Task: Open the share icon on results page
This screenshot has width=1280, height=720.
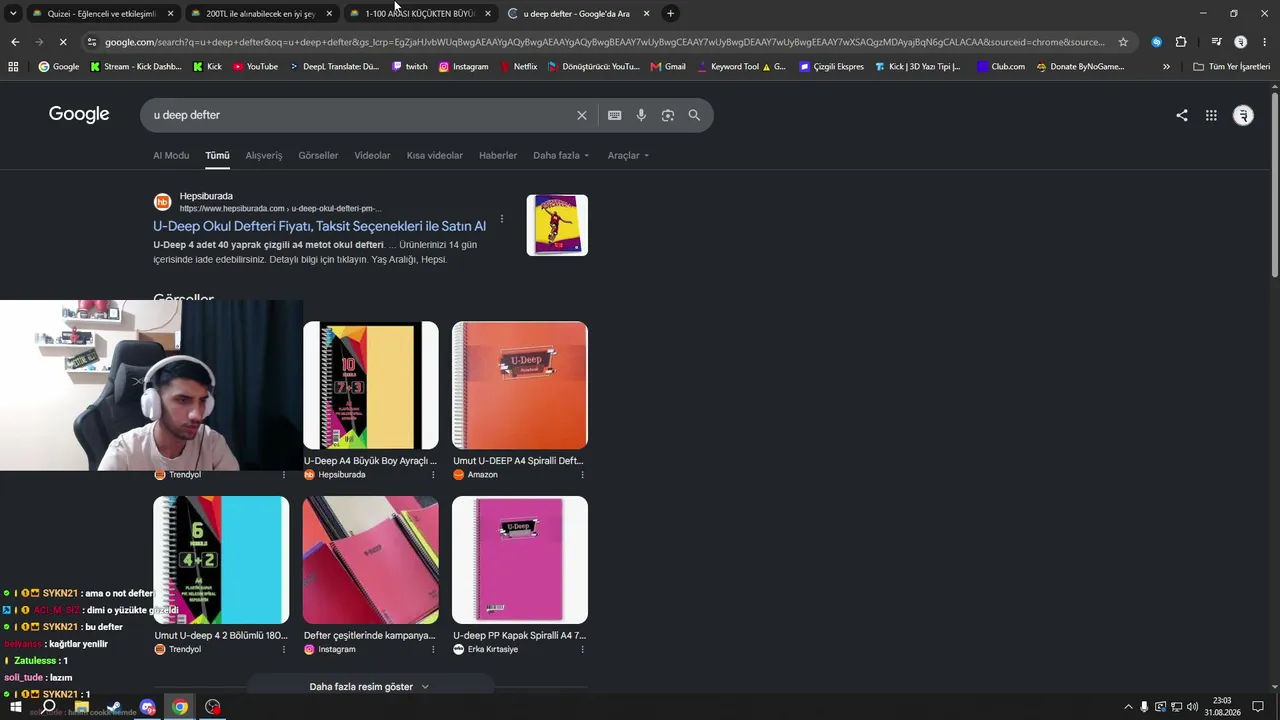Action: [1182, 115]
